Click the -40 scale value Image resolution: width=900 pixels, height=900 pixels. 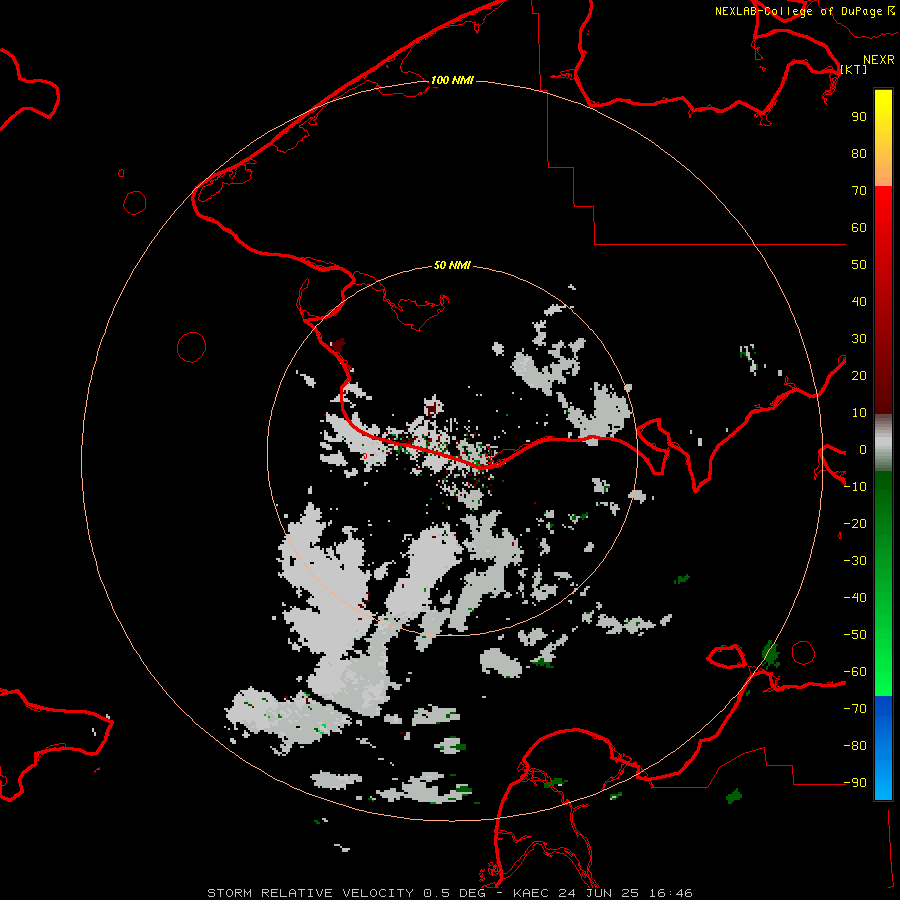(855, 598)
